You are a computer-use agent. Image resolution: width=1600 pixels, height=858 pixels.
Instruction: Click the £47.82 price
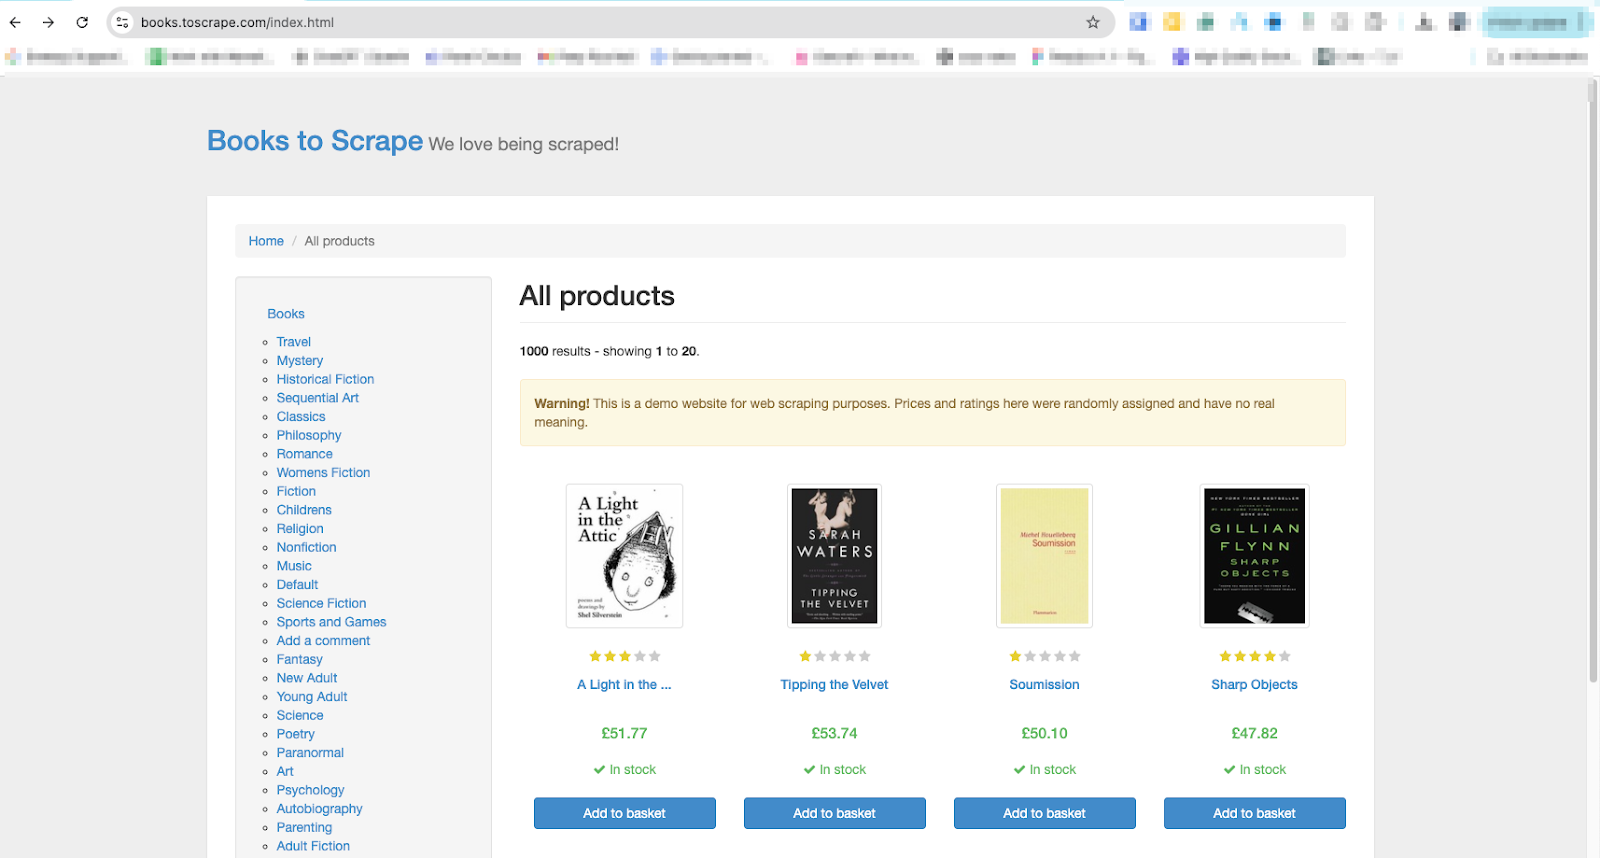(1254, 733)
